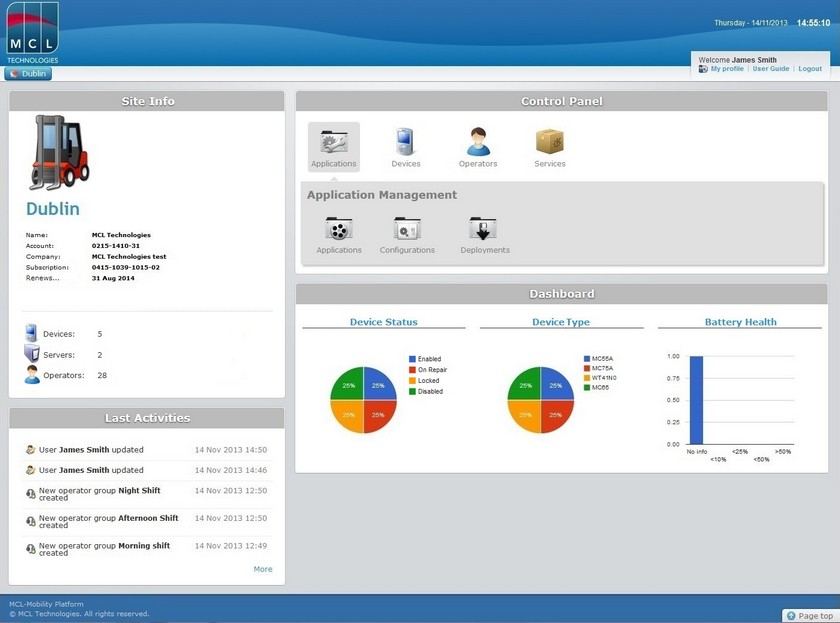The height and width of the screenshot is (623, 840).
Task: Click the red slice of Device Type pie
Action: point(557,416)
